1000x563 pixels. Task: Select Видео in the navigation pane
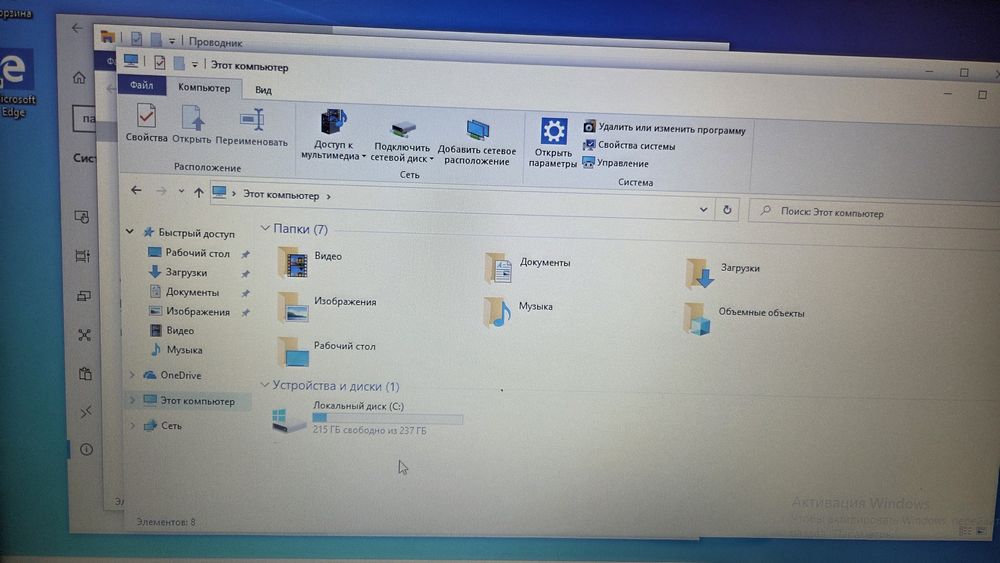180,330
